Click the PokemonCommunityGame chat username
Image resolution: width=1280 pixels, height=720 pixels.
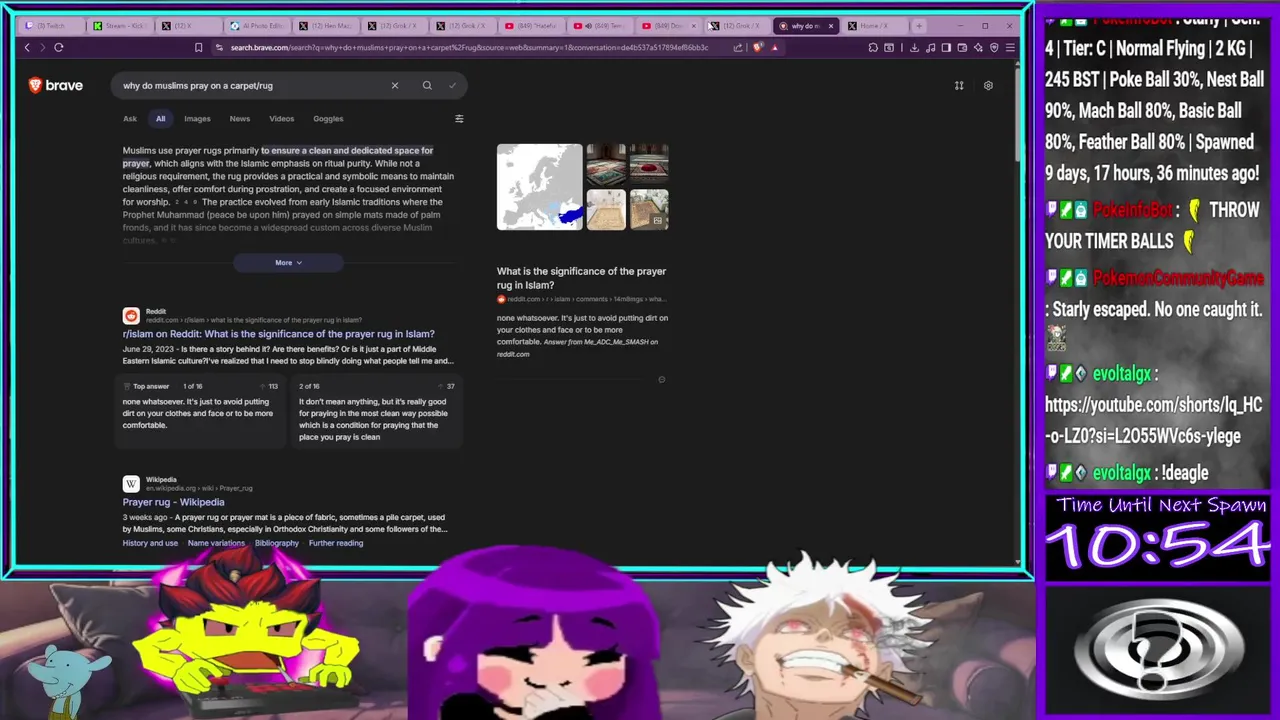click(1180, 278)
